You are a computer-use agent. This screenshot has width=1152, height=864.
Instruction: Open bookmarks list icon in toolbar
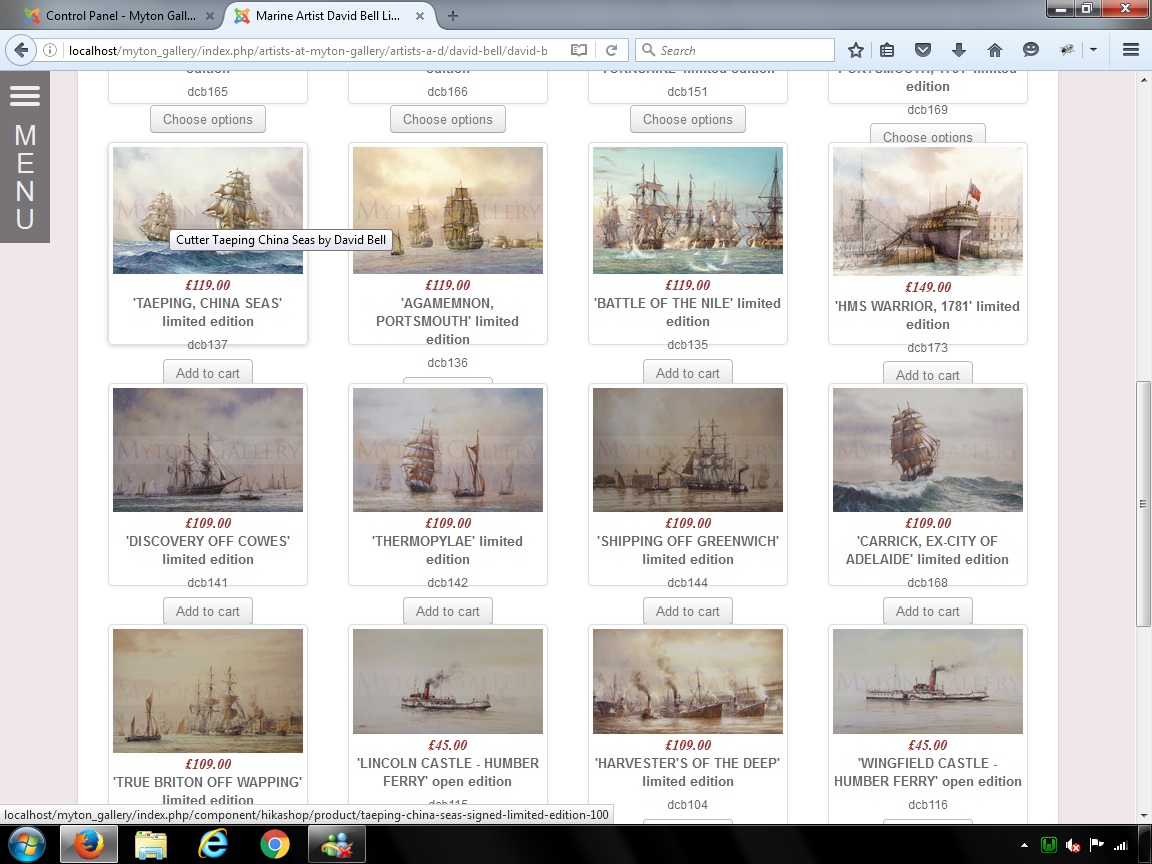coord(887,50)
